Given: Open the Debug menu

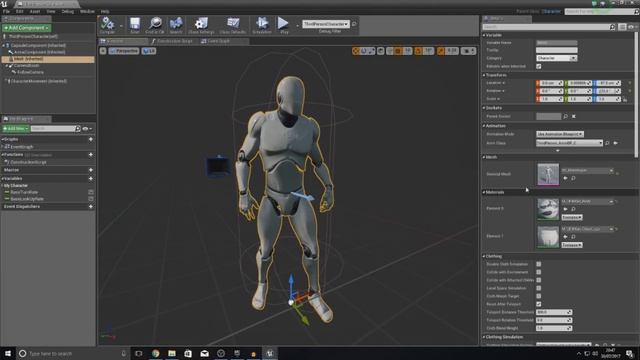Looking at the screenshot, I should click(x=68, y=11).
